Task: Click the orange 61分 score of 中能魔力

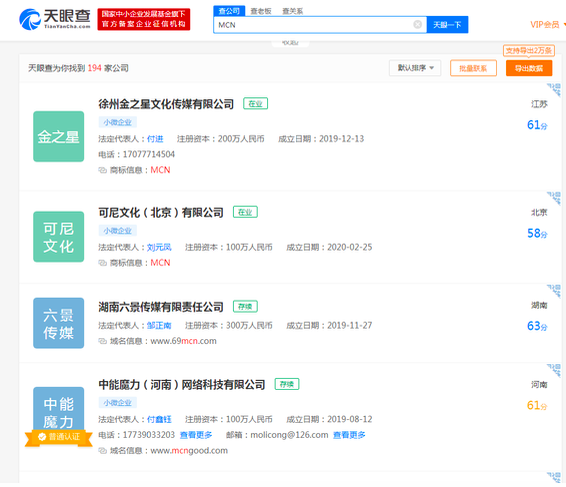Action: [x=537, y=405]
